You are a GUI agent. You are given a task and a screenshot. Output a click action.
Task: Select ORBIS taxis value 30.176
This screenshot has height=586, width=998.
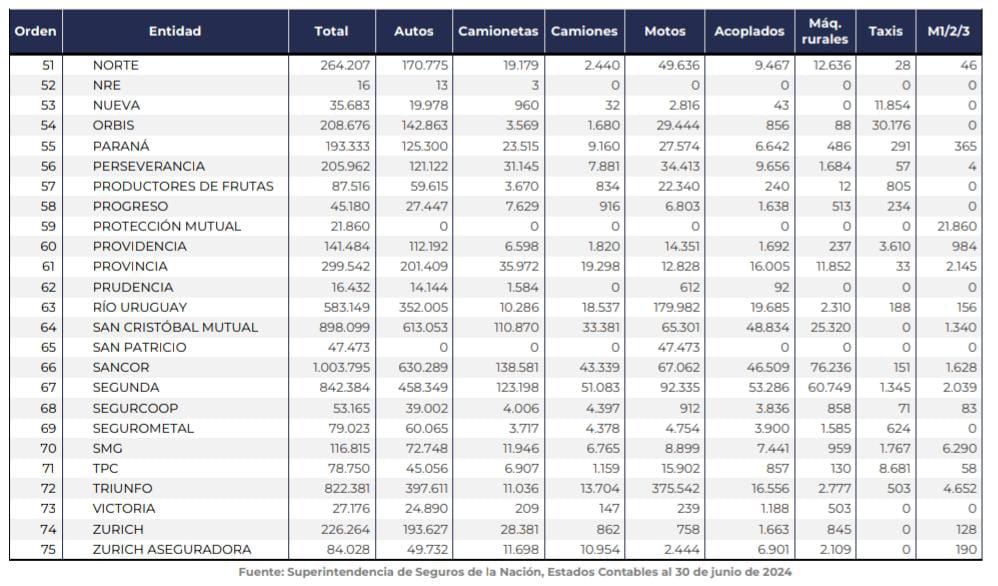(x=883, y=125)
